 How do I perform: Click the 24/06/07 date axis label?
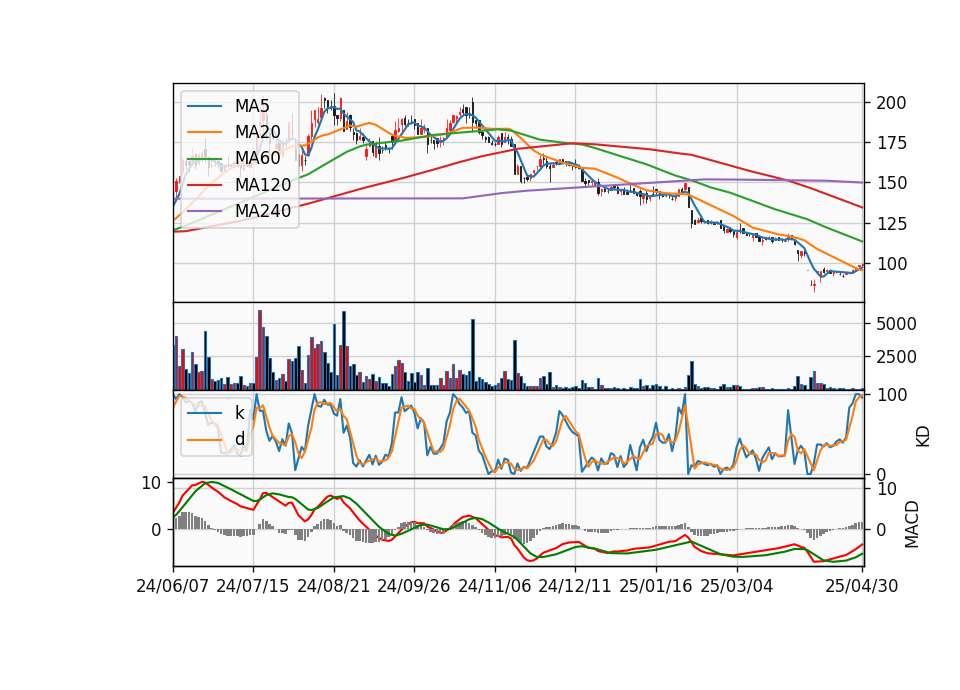(x=173, y=586)
